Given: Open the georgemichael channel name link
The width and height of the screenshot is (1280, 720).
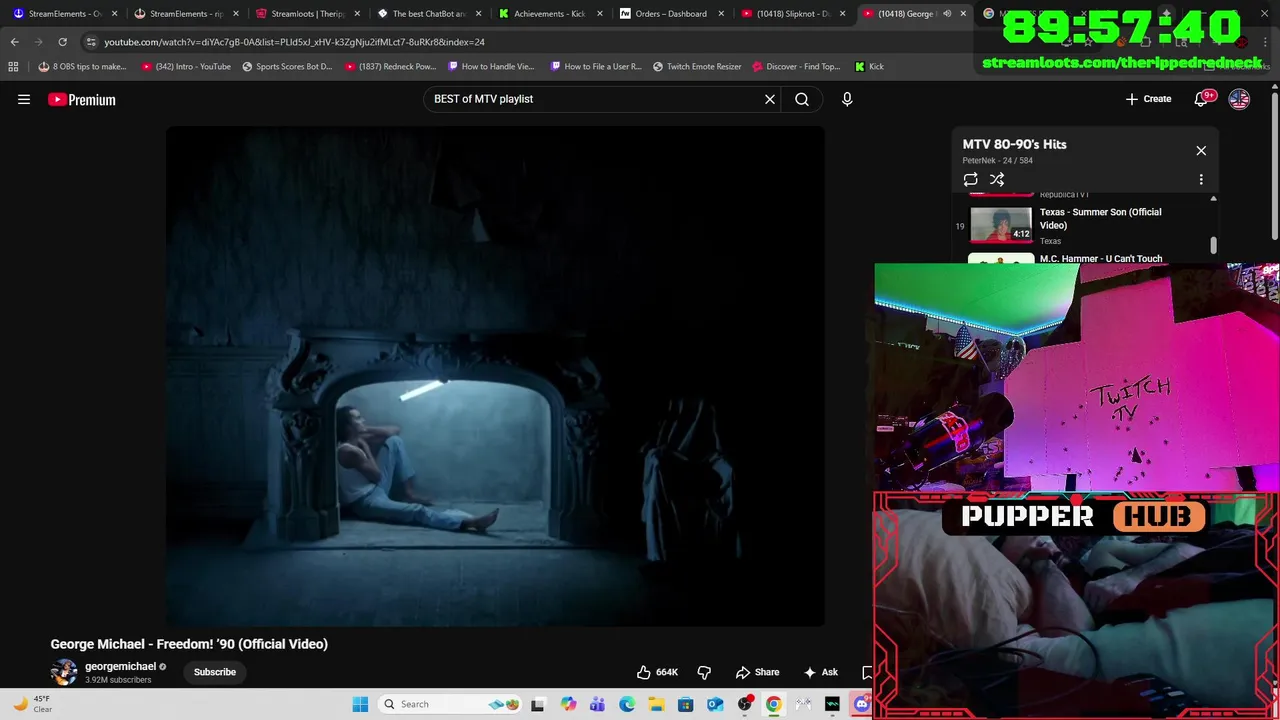Looking at the screenshot, I should pos(120,667).
